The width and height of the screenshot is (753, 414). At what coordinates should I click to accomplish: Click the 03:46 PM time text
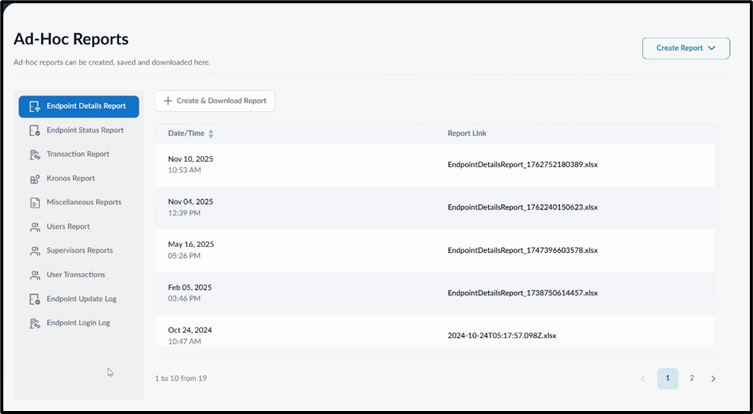coord(184,299)
